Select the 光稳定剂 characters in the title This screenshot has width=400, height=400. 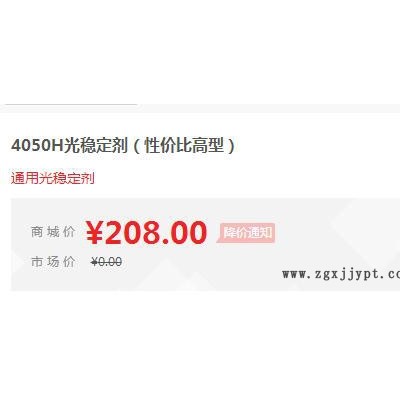click(x=96, y=145)
